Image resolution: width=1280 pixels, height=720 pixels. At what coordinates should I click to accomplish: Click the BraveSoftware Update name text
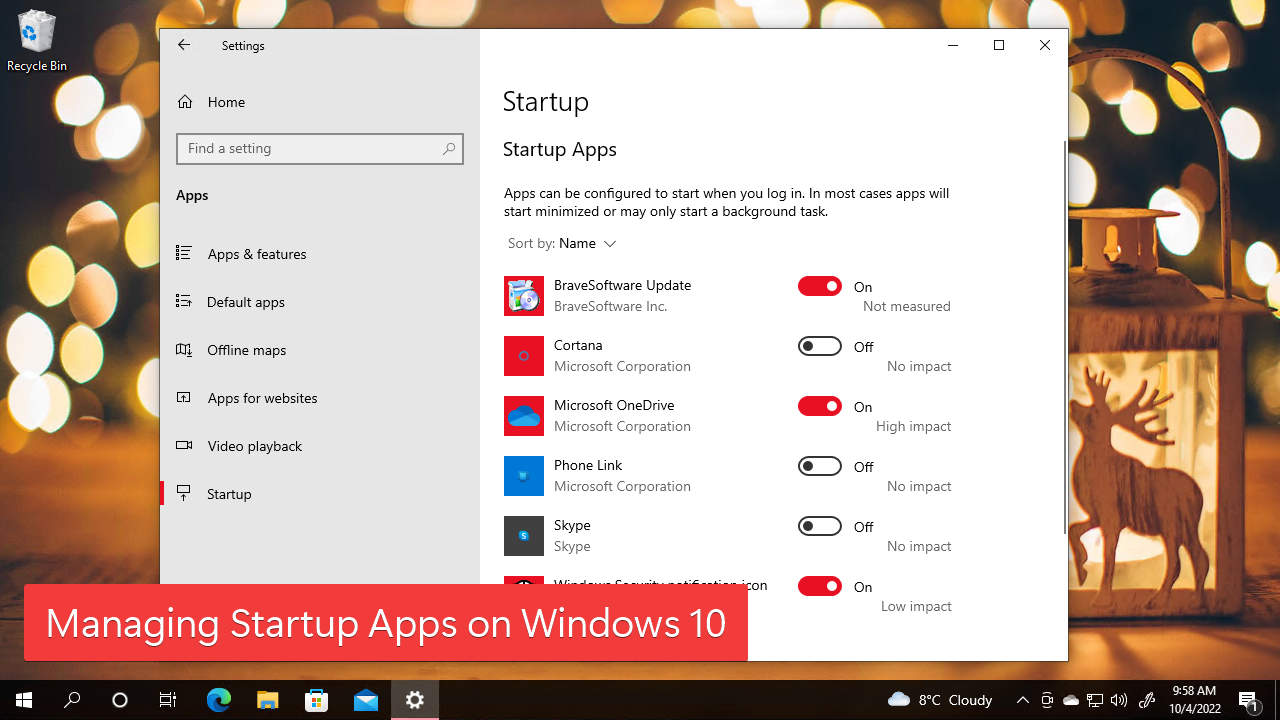point(622,285)
